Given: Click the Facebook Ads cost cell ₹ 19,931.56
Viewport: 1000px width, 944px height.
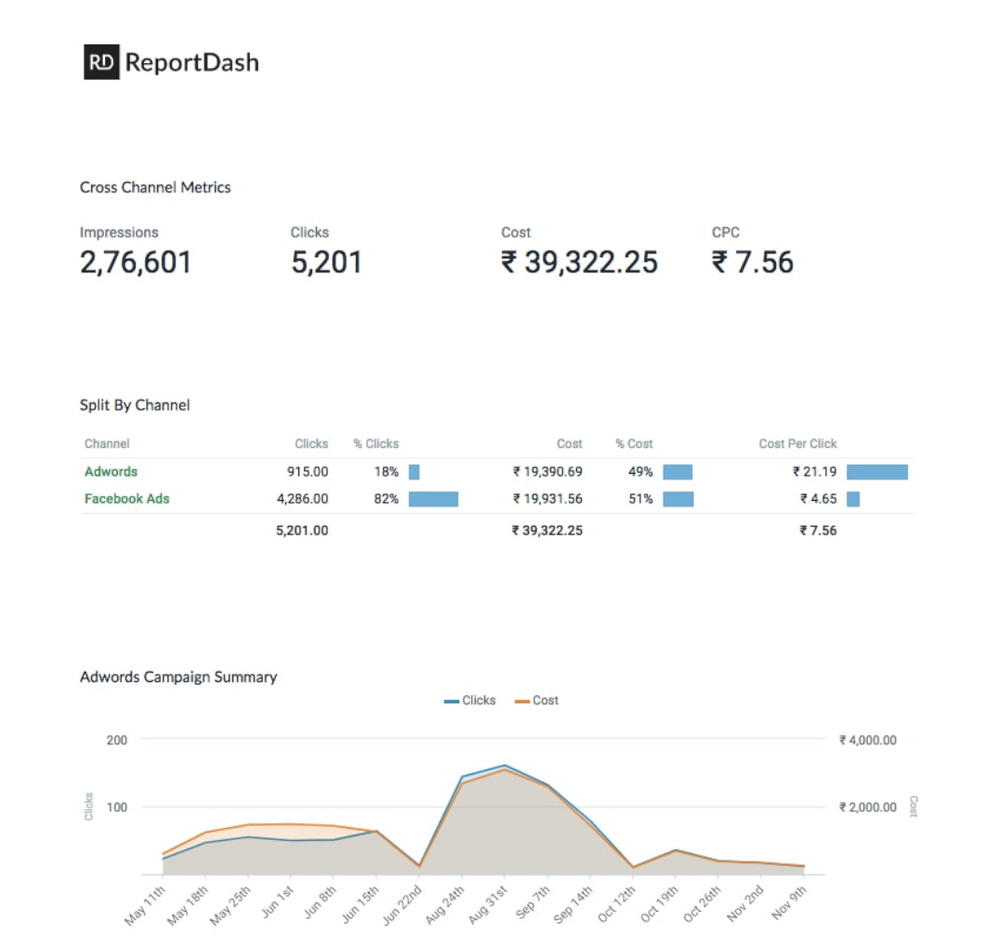Looking at the screenshot, I should coord(548,499).
